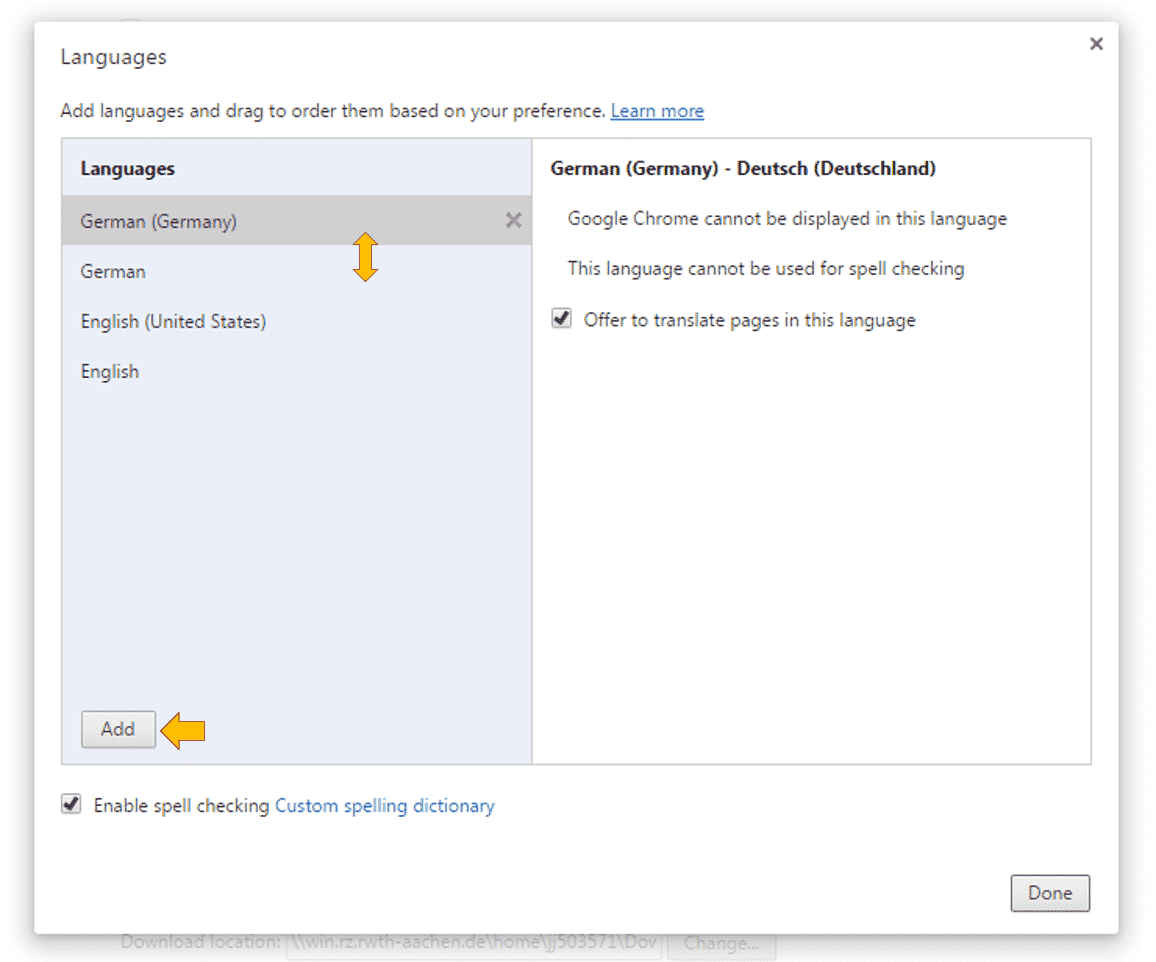Close the Languages dialog

(x=1096, y=44)
